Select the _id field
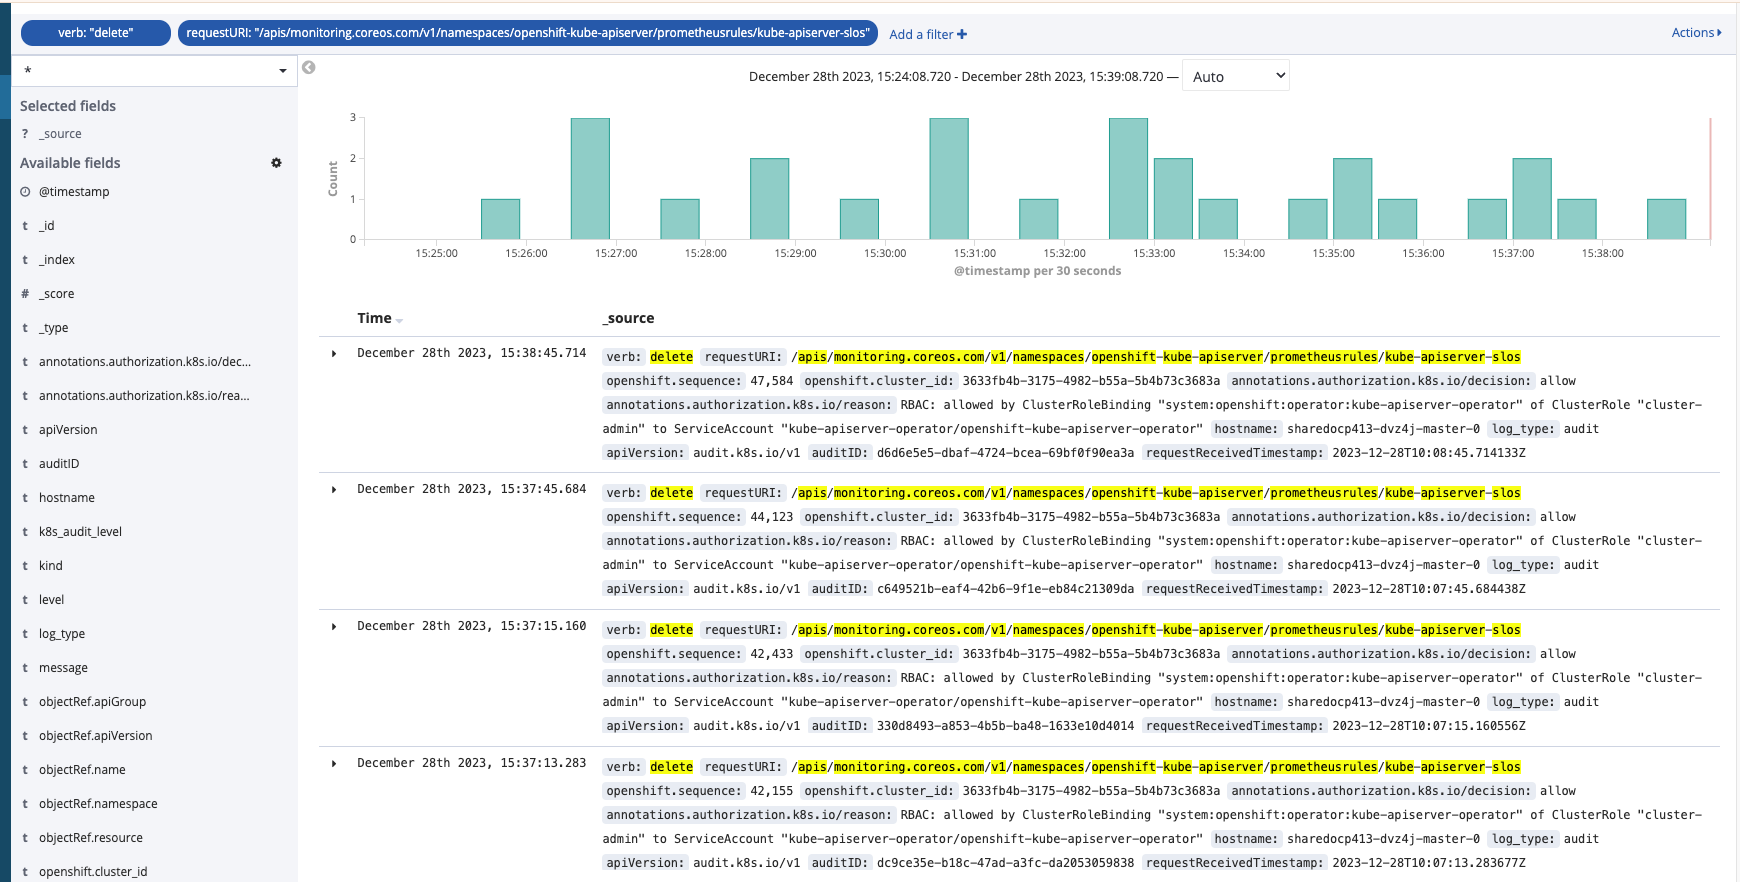The width and height of the screenshot is (1740, 882). (x=47, y=226)
